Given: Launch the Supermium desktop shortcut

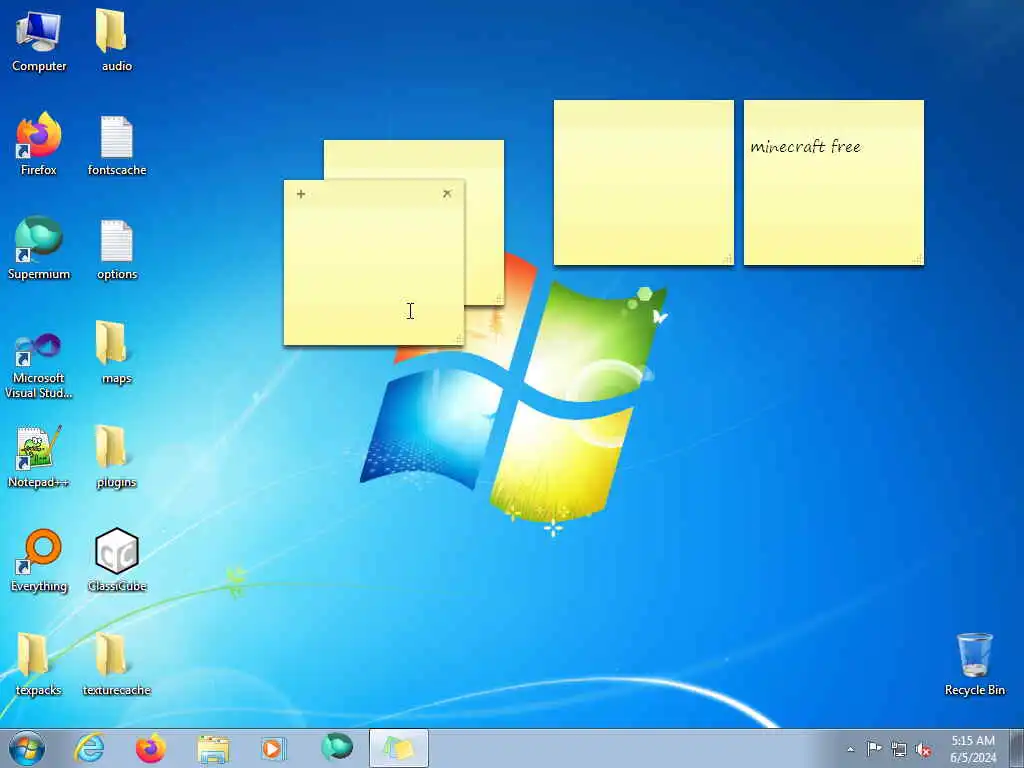Looking at the screenshot, I should click(39, 248).
